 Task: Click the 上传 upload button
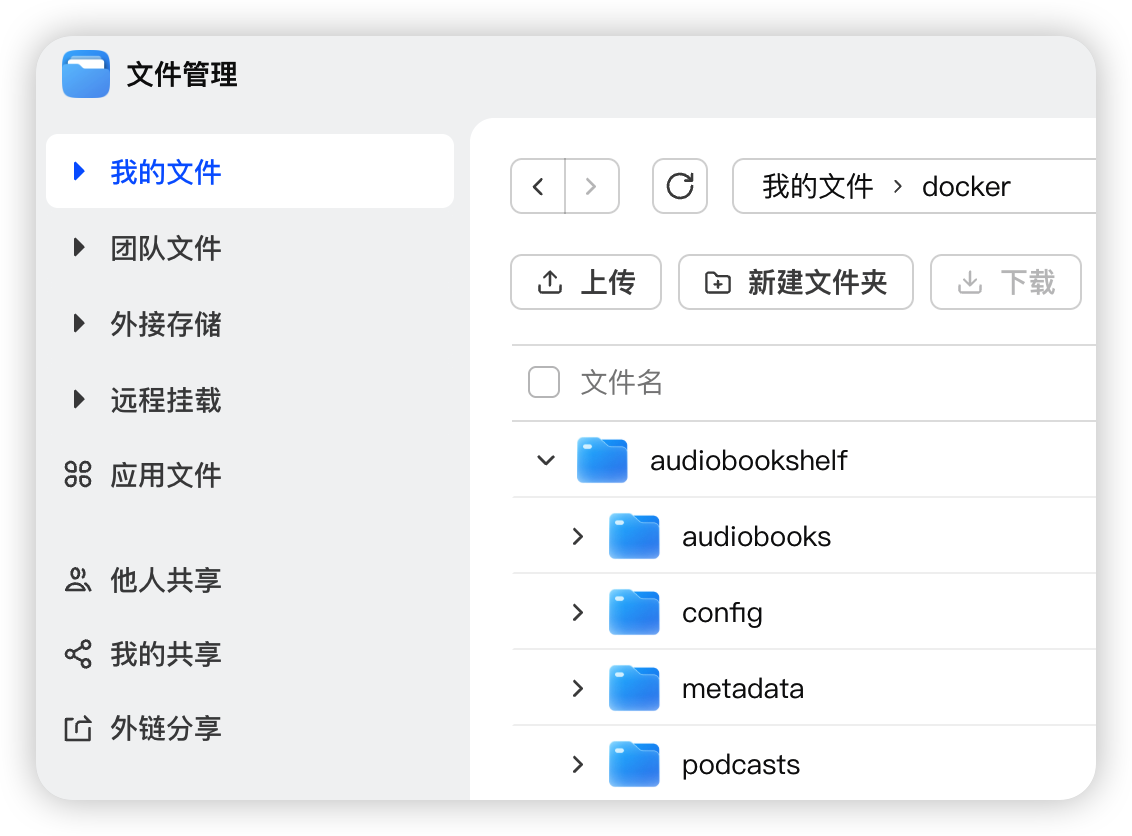click(586, 283)
